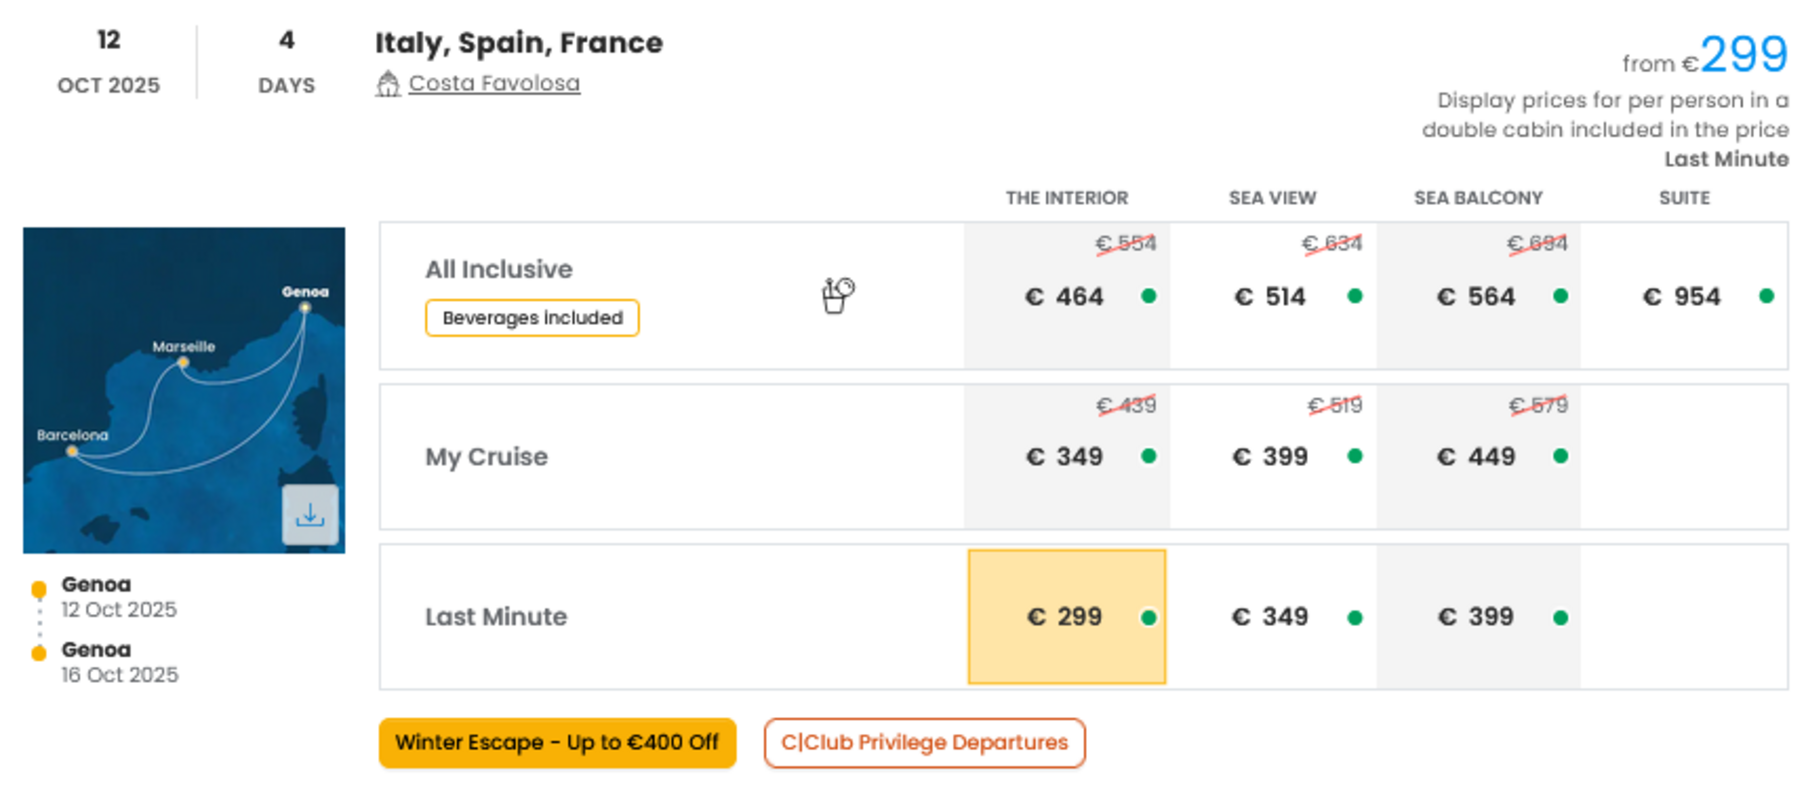This screenshot has height=800, width=1806.
Task: Choose Last Minute Sea View €349 price
Action: [x=1273, y=617]
